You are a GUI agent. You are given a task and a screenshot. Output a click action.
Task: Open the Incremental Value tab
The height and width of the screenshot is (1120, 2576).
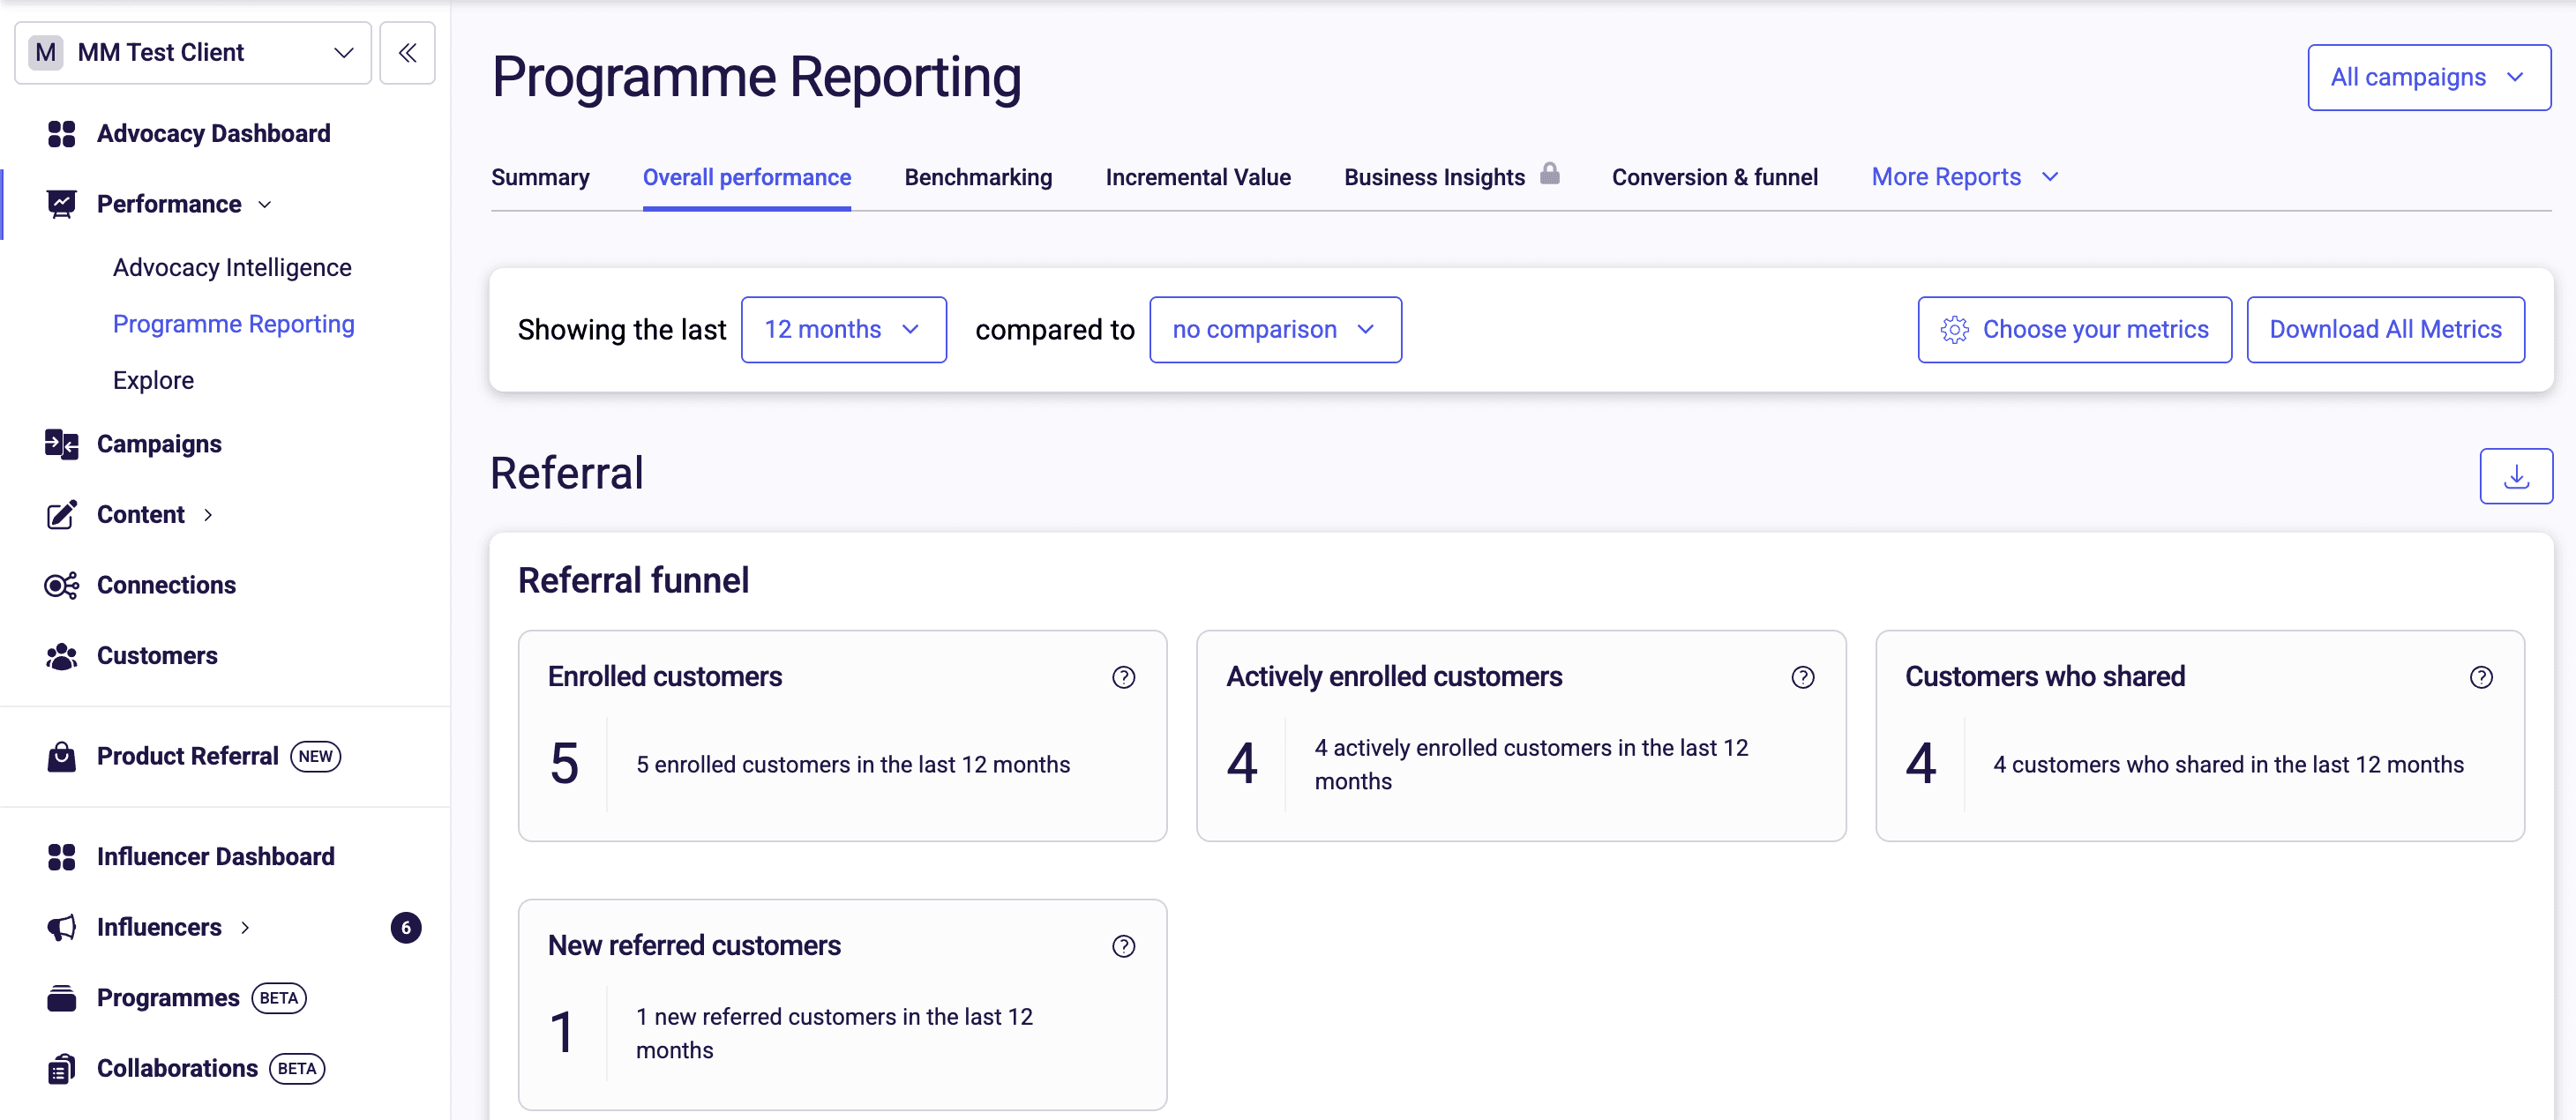(x=1197, y=177)
